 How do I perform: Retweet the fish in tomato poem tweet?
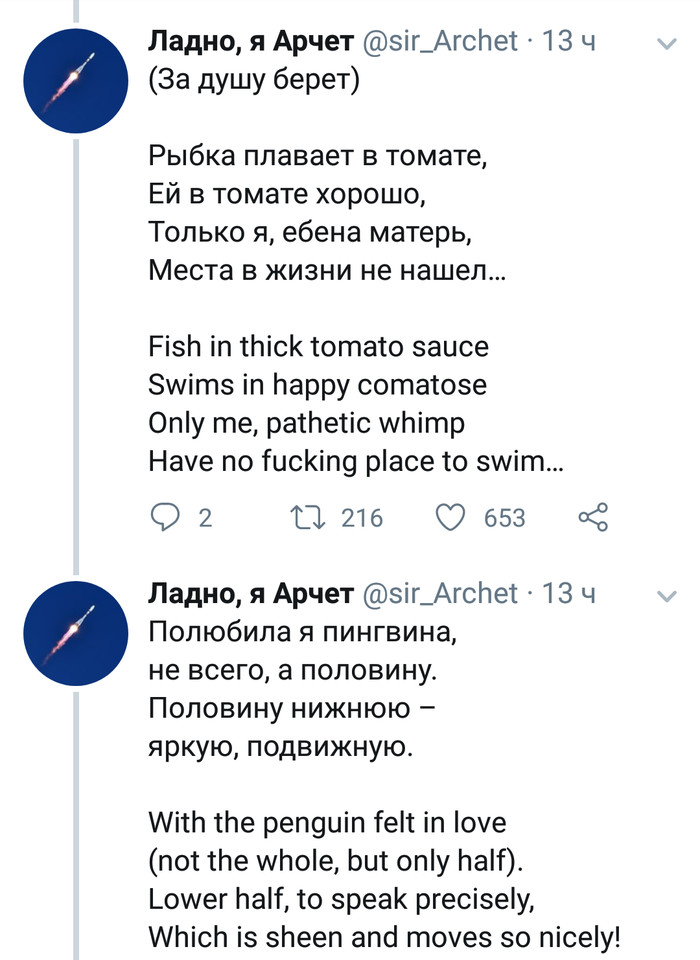pyautogui.click(x=301, y=517)
